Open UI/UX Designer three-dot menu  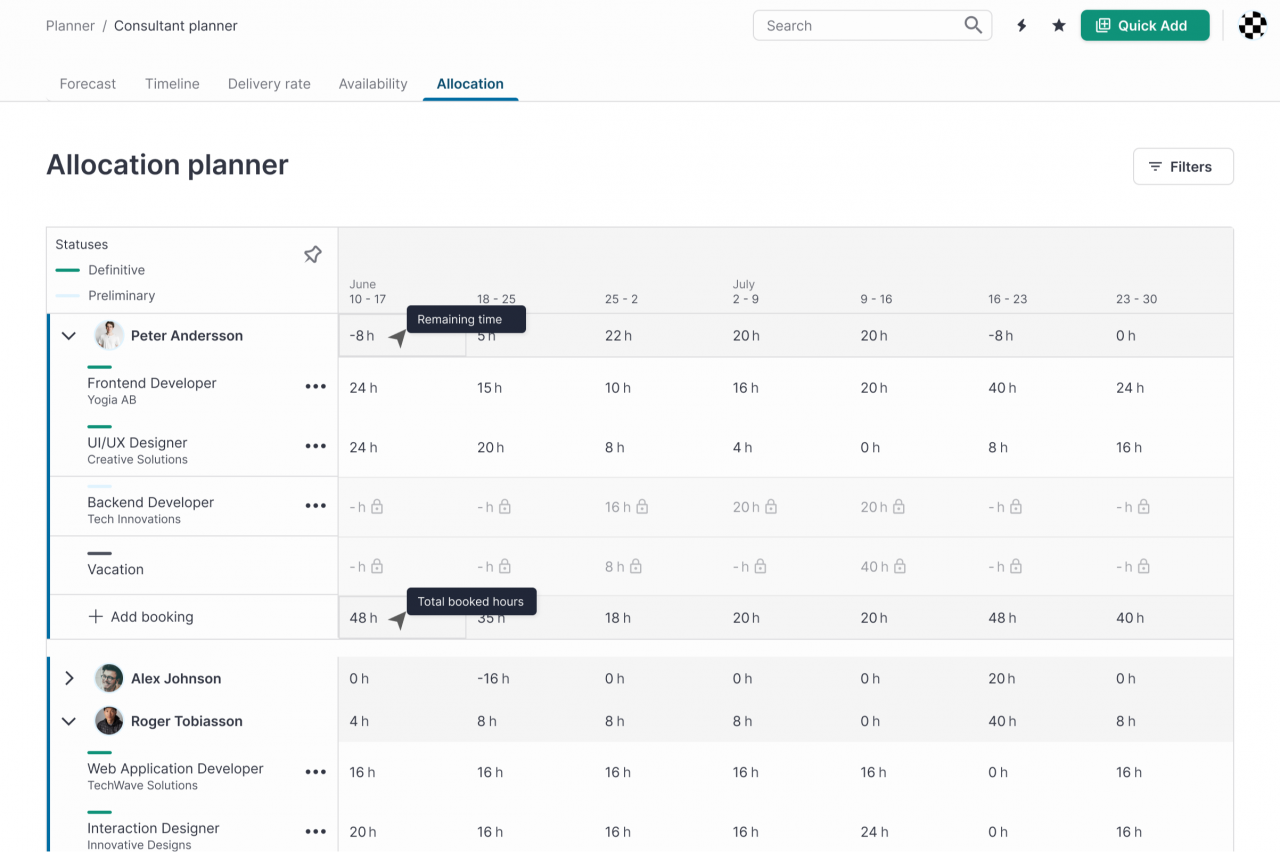point(316,447)
